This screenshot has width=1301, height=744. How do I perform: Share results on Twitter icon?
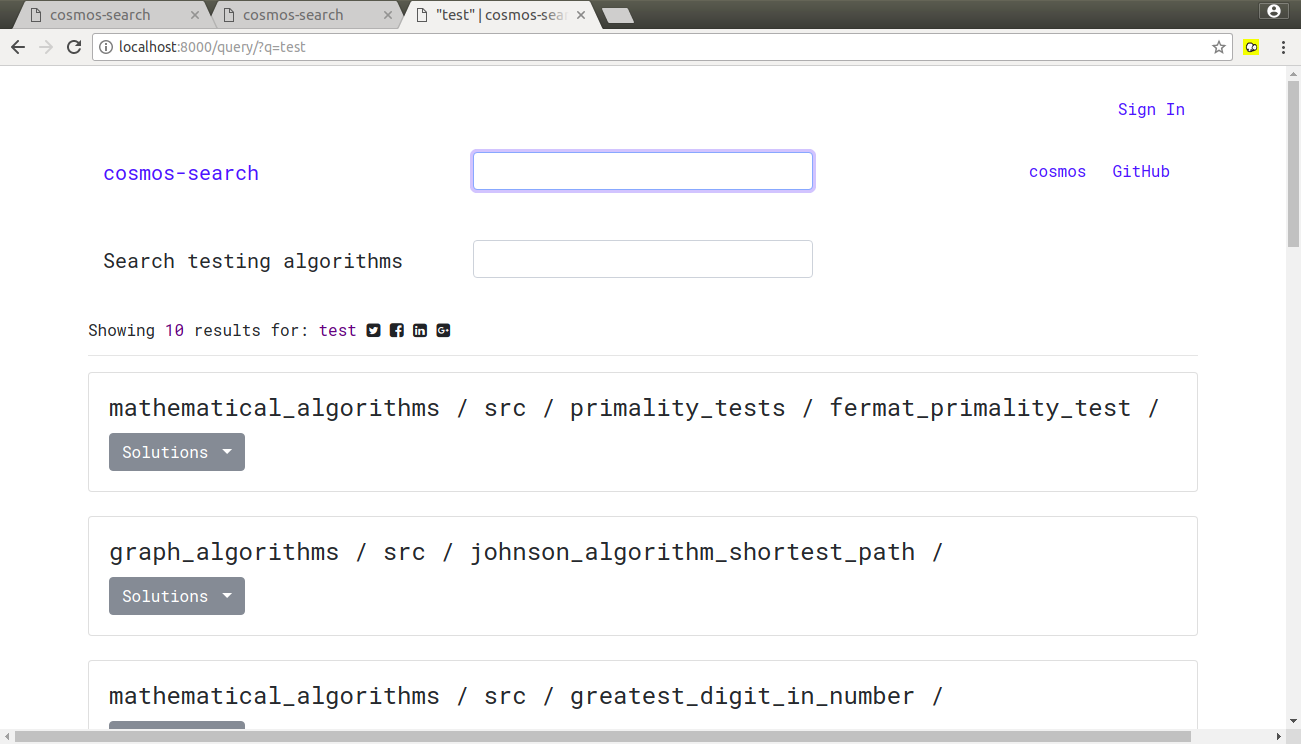tap(373, 331)
